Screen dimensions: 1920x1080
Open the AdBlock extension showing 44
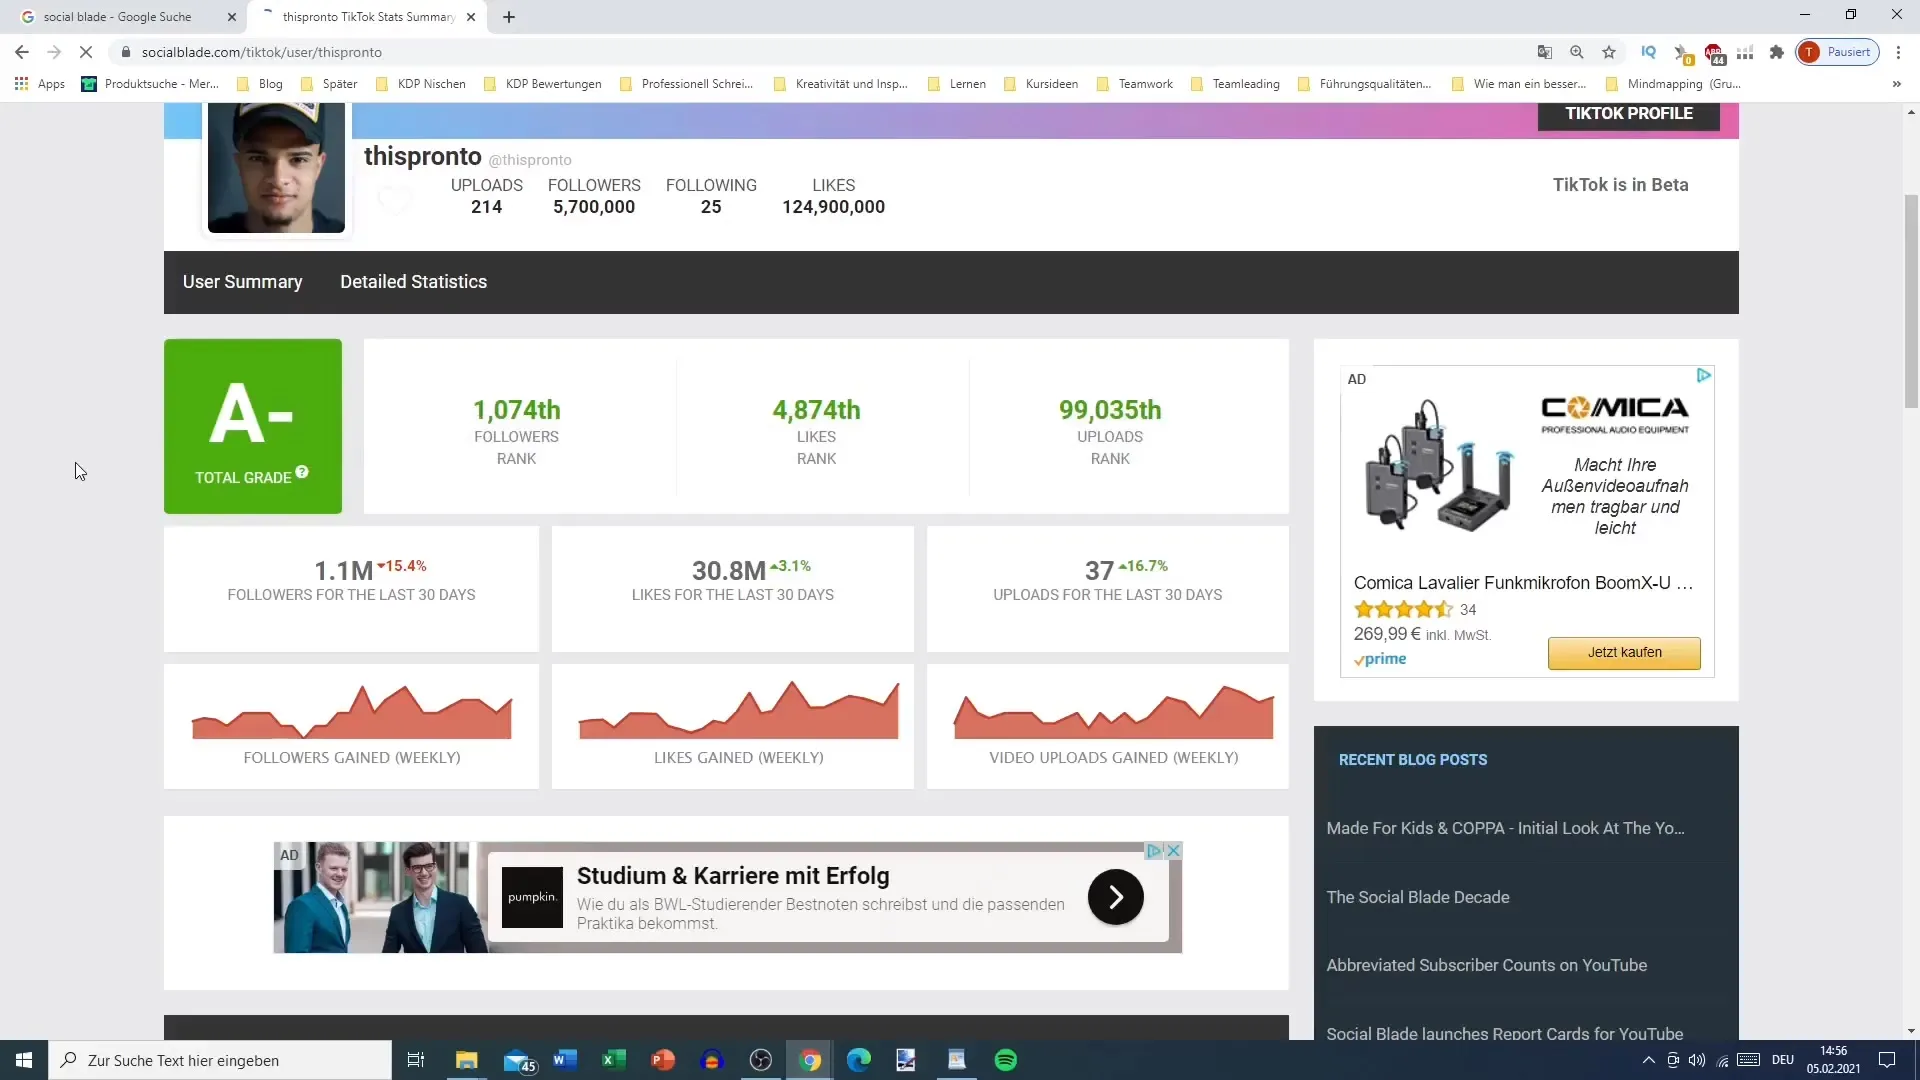[1714, 53]
